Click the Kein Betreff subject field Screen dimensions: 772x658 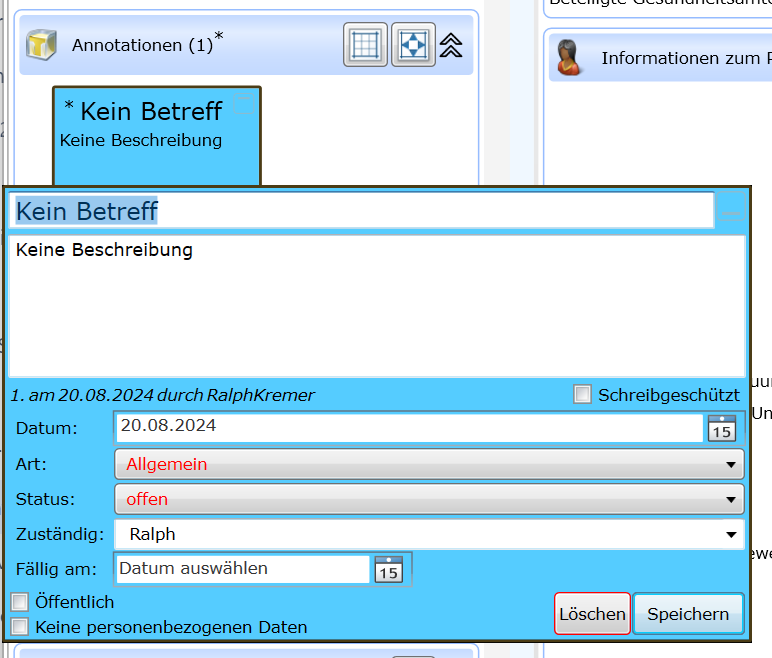pyautogui.click(x=362, y=211)
